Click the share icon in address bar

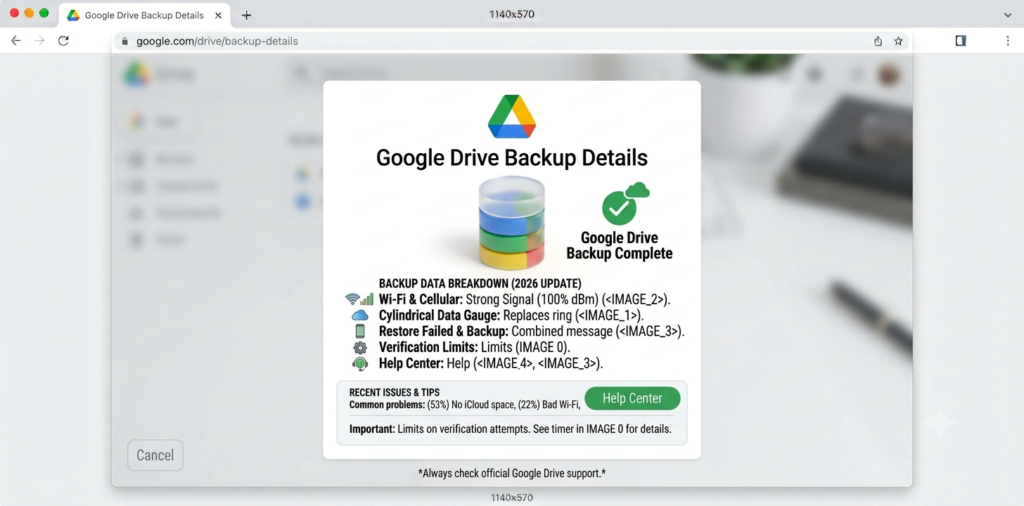(x=878, y=41)
